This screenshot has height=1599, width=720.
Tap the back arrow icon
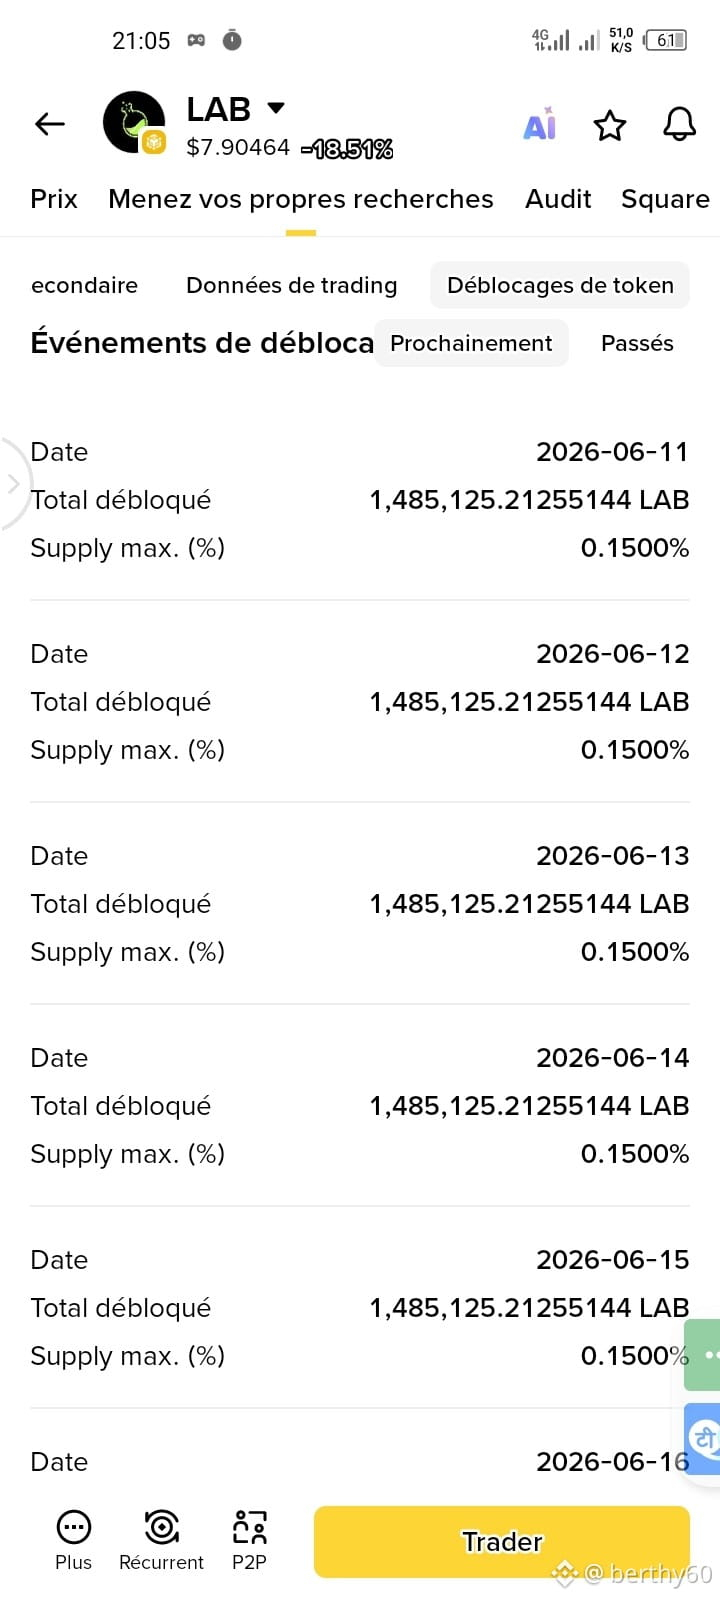(49, 124)
